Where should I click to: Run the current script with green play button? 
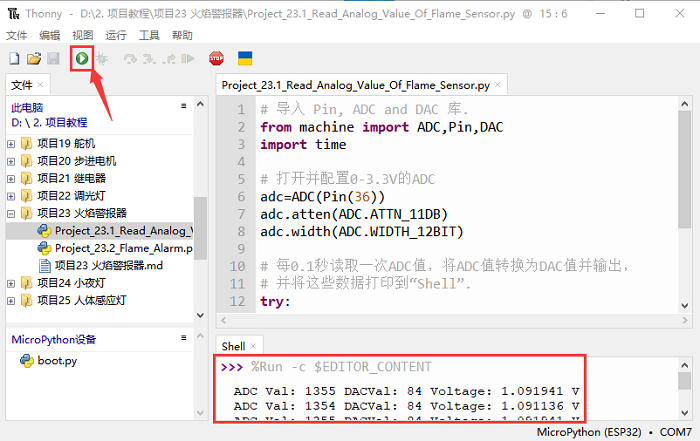tap(81, 59)
